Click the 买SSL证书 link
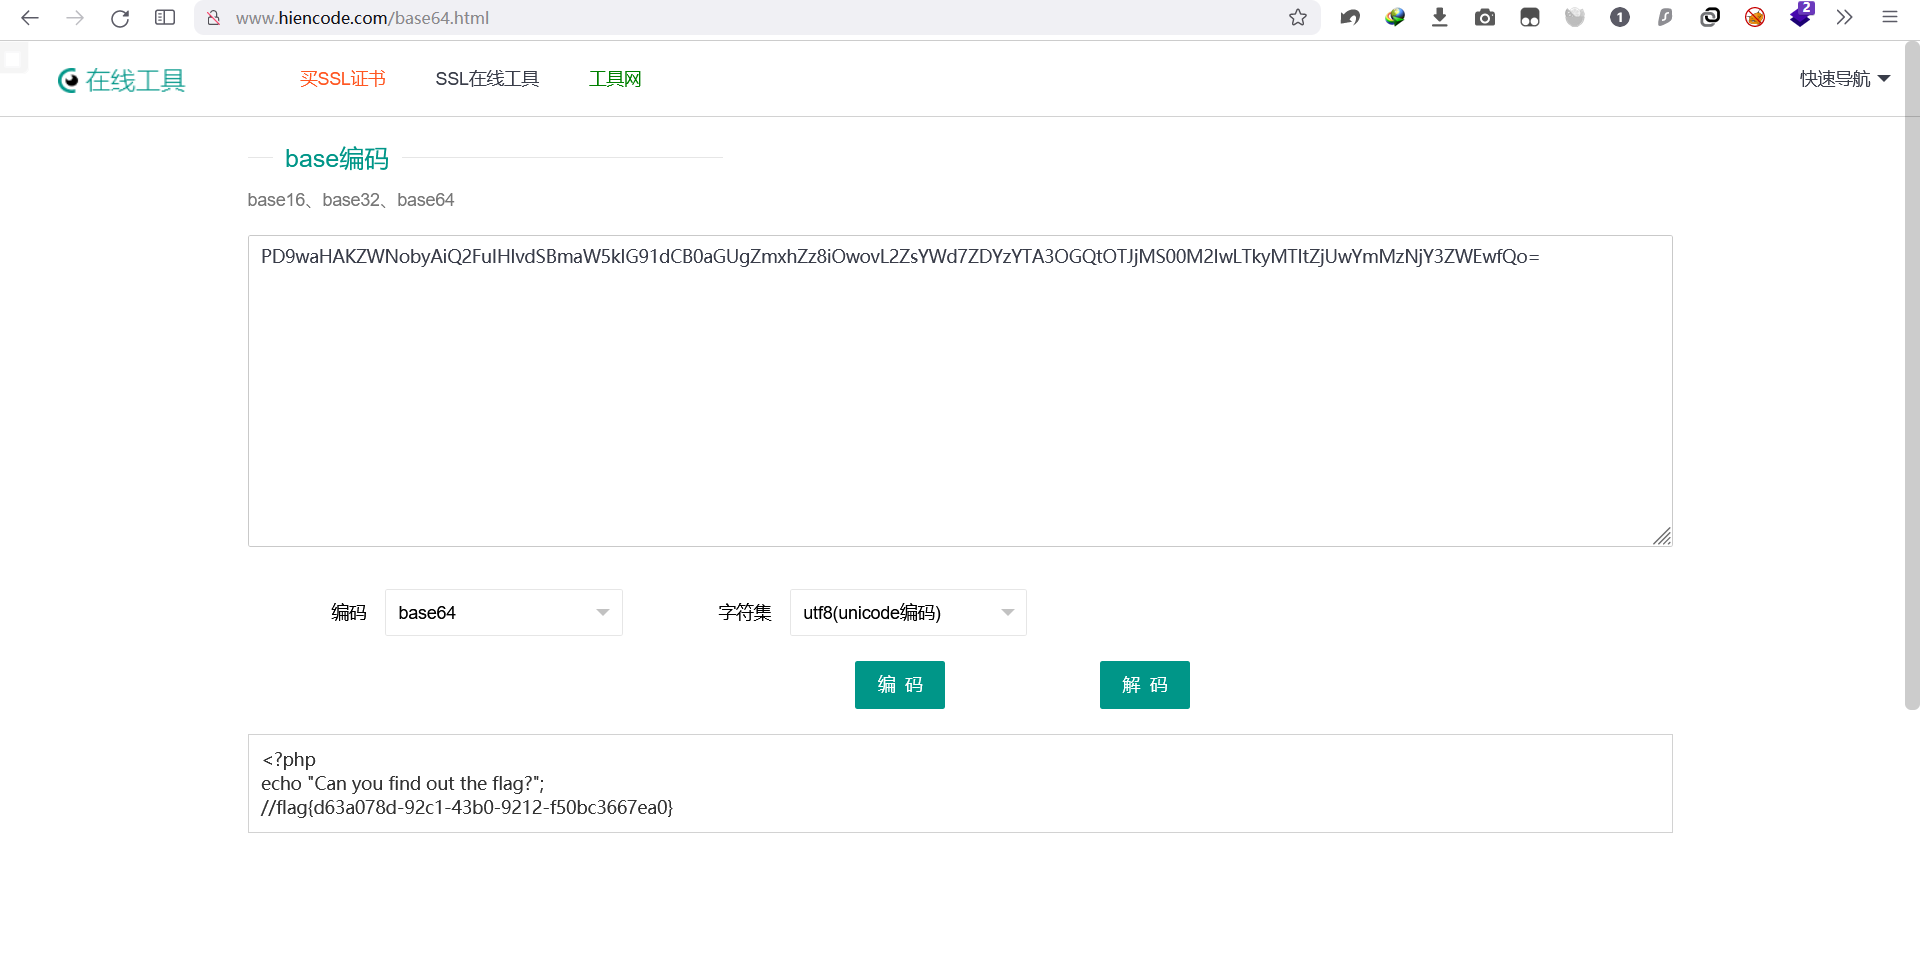 coord(343,78)
